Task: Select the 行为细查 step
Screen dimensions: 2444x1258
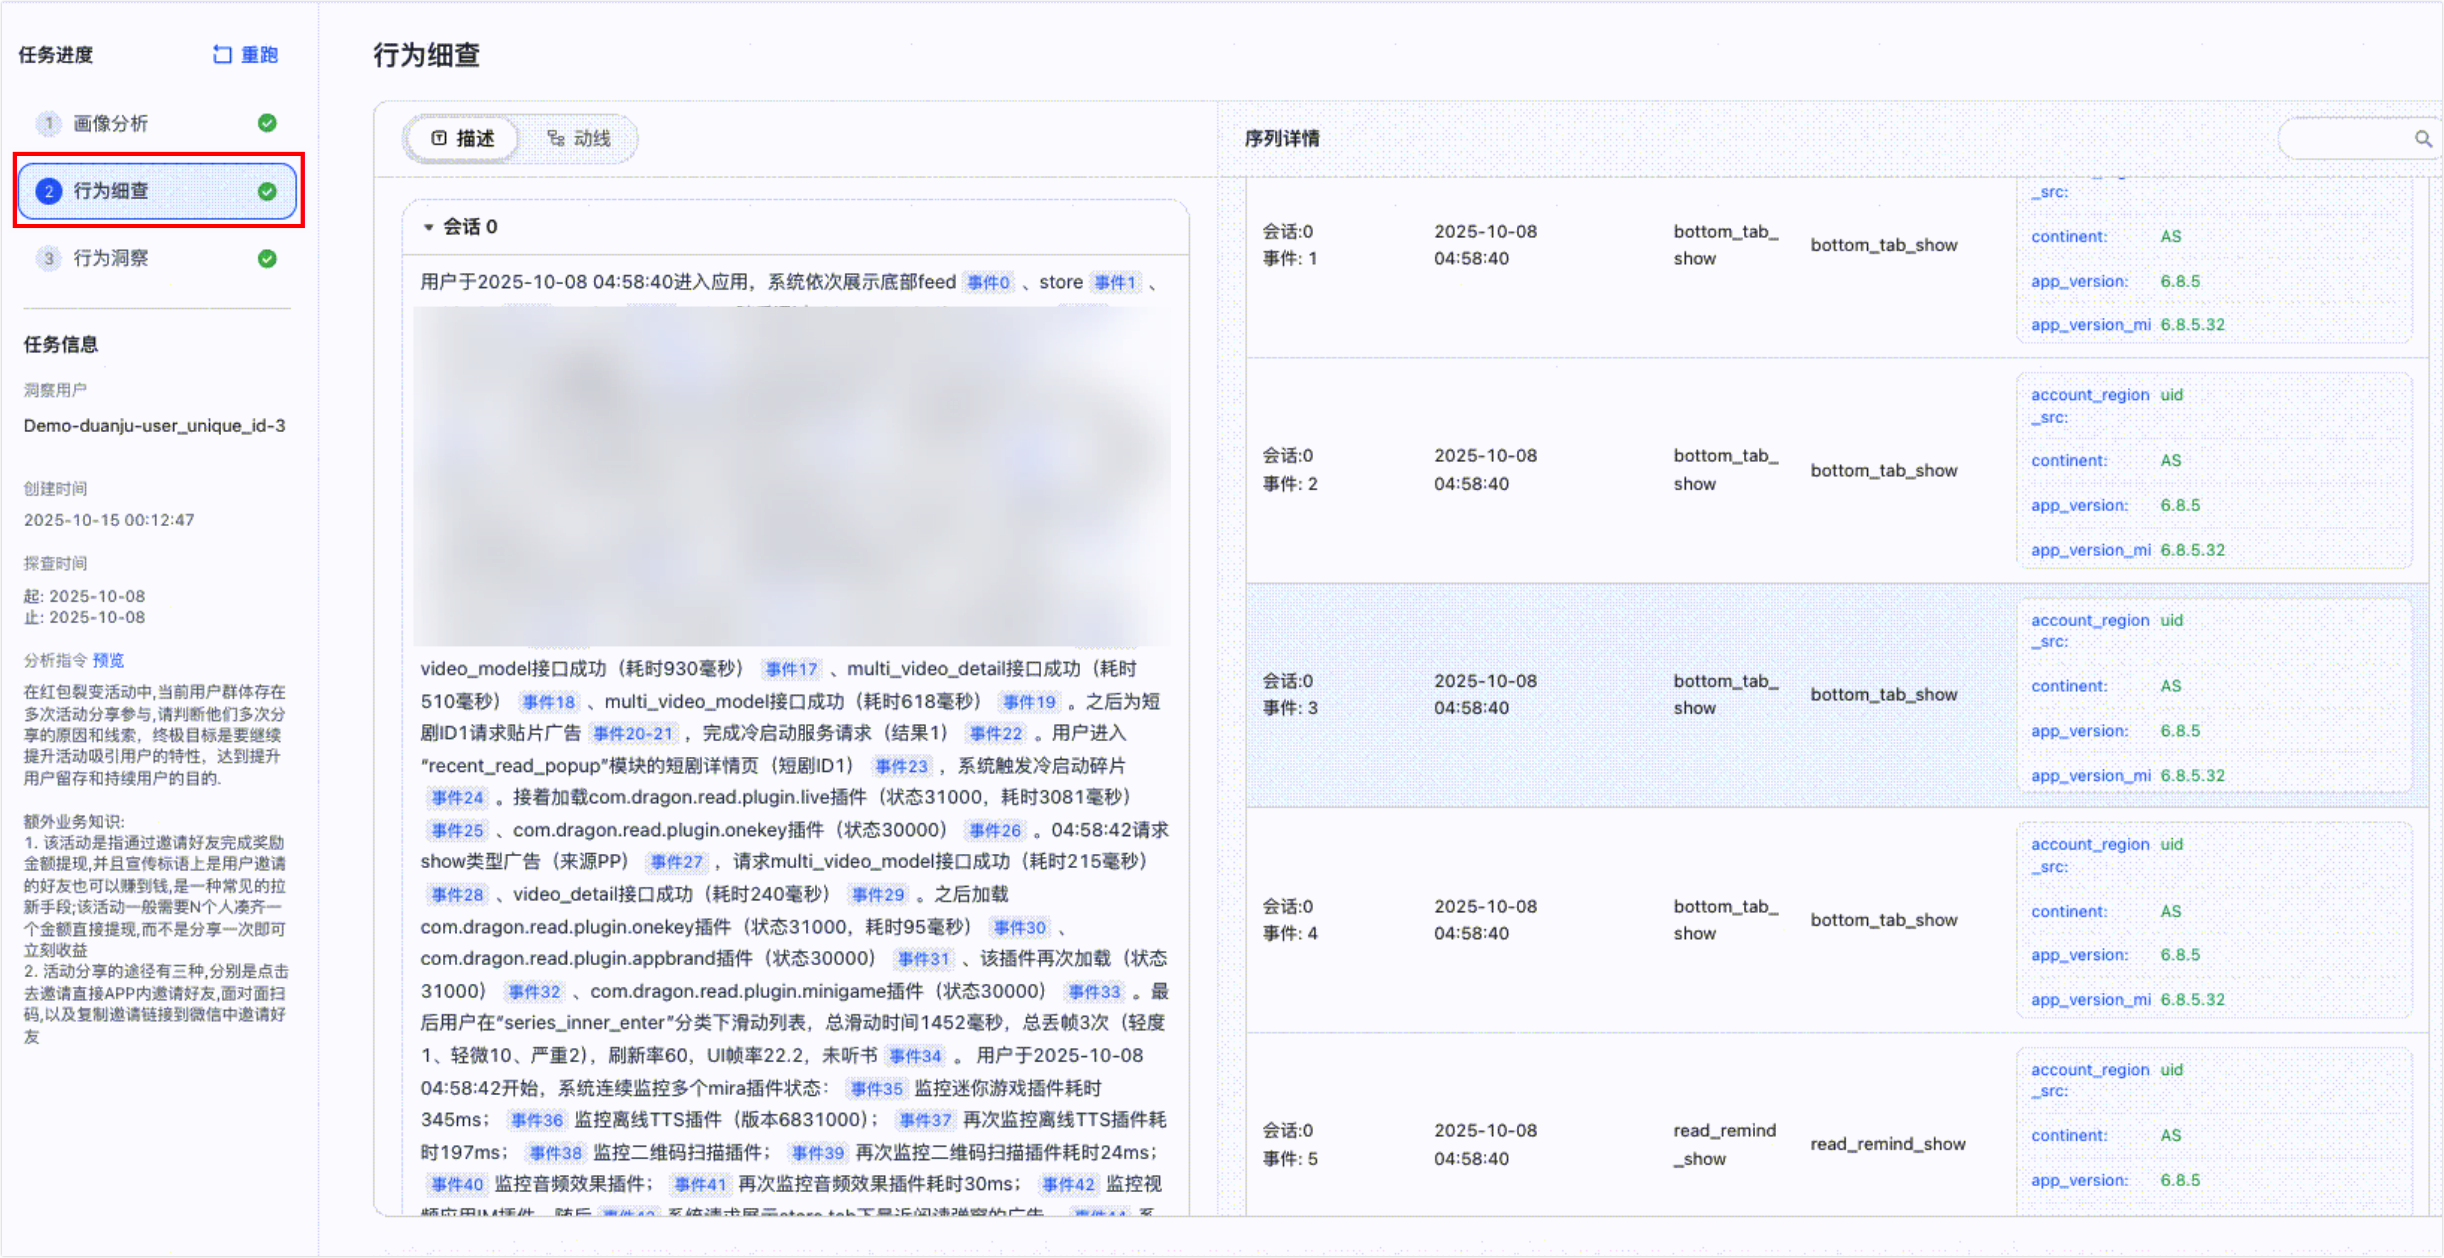Action: coord(157,191)
